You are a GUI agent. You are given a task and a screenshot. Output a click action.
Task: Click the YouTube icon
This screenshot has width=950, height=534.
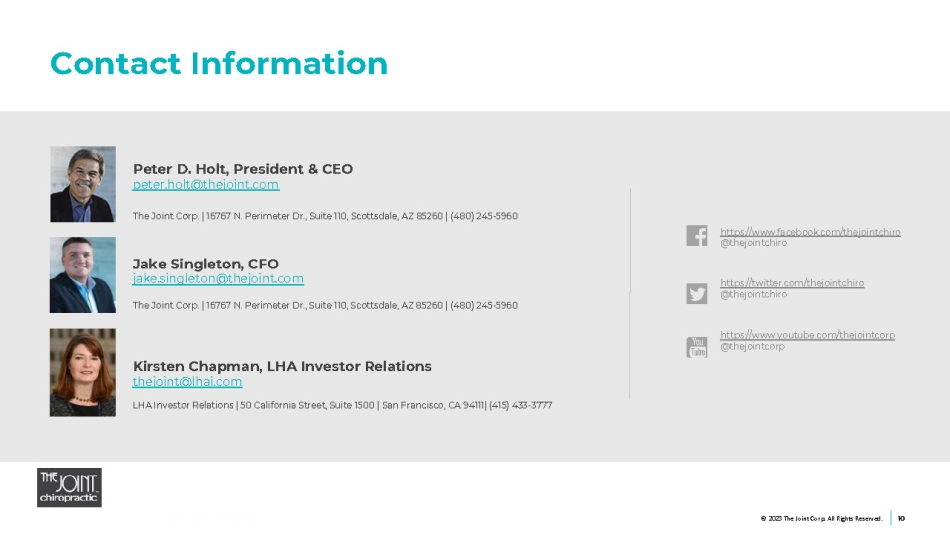(x=697, y=347)
